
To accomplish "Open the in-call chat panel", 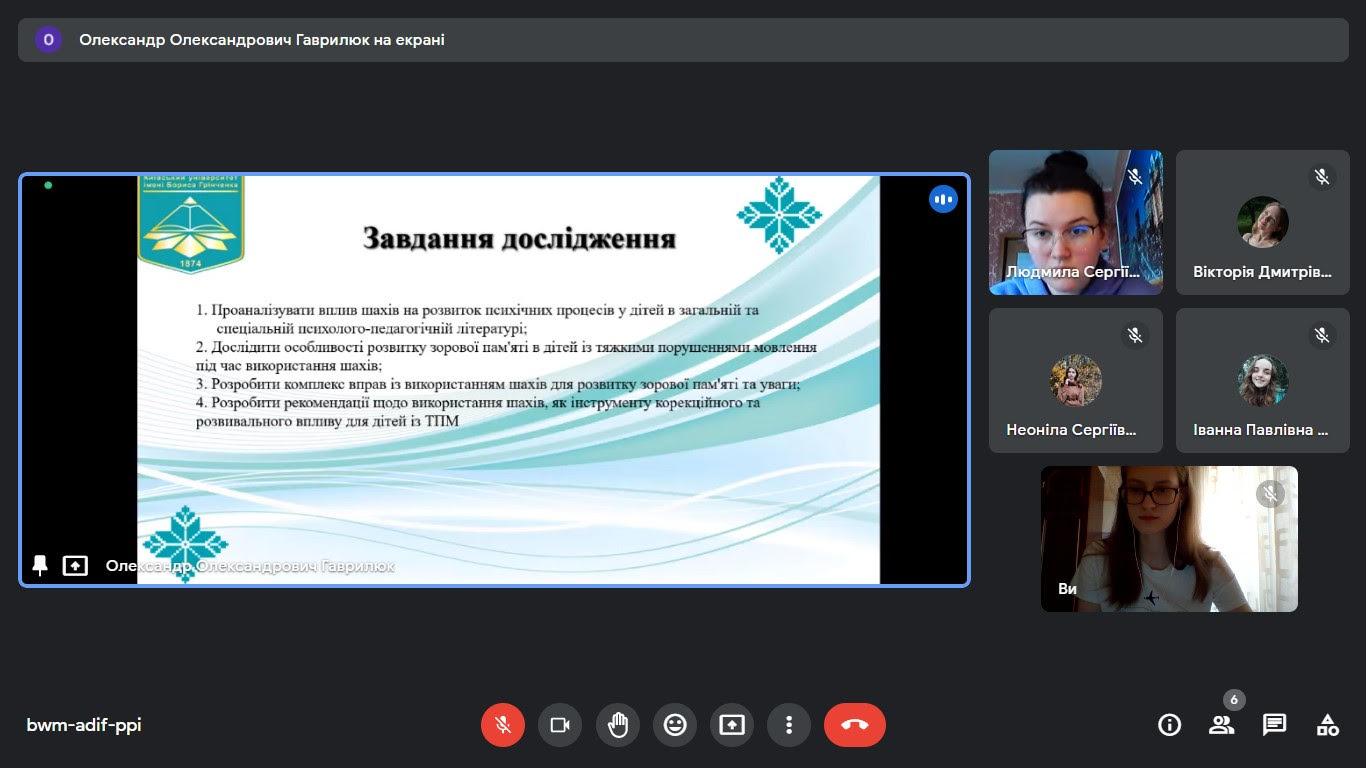I will (x=1274, y=725).
